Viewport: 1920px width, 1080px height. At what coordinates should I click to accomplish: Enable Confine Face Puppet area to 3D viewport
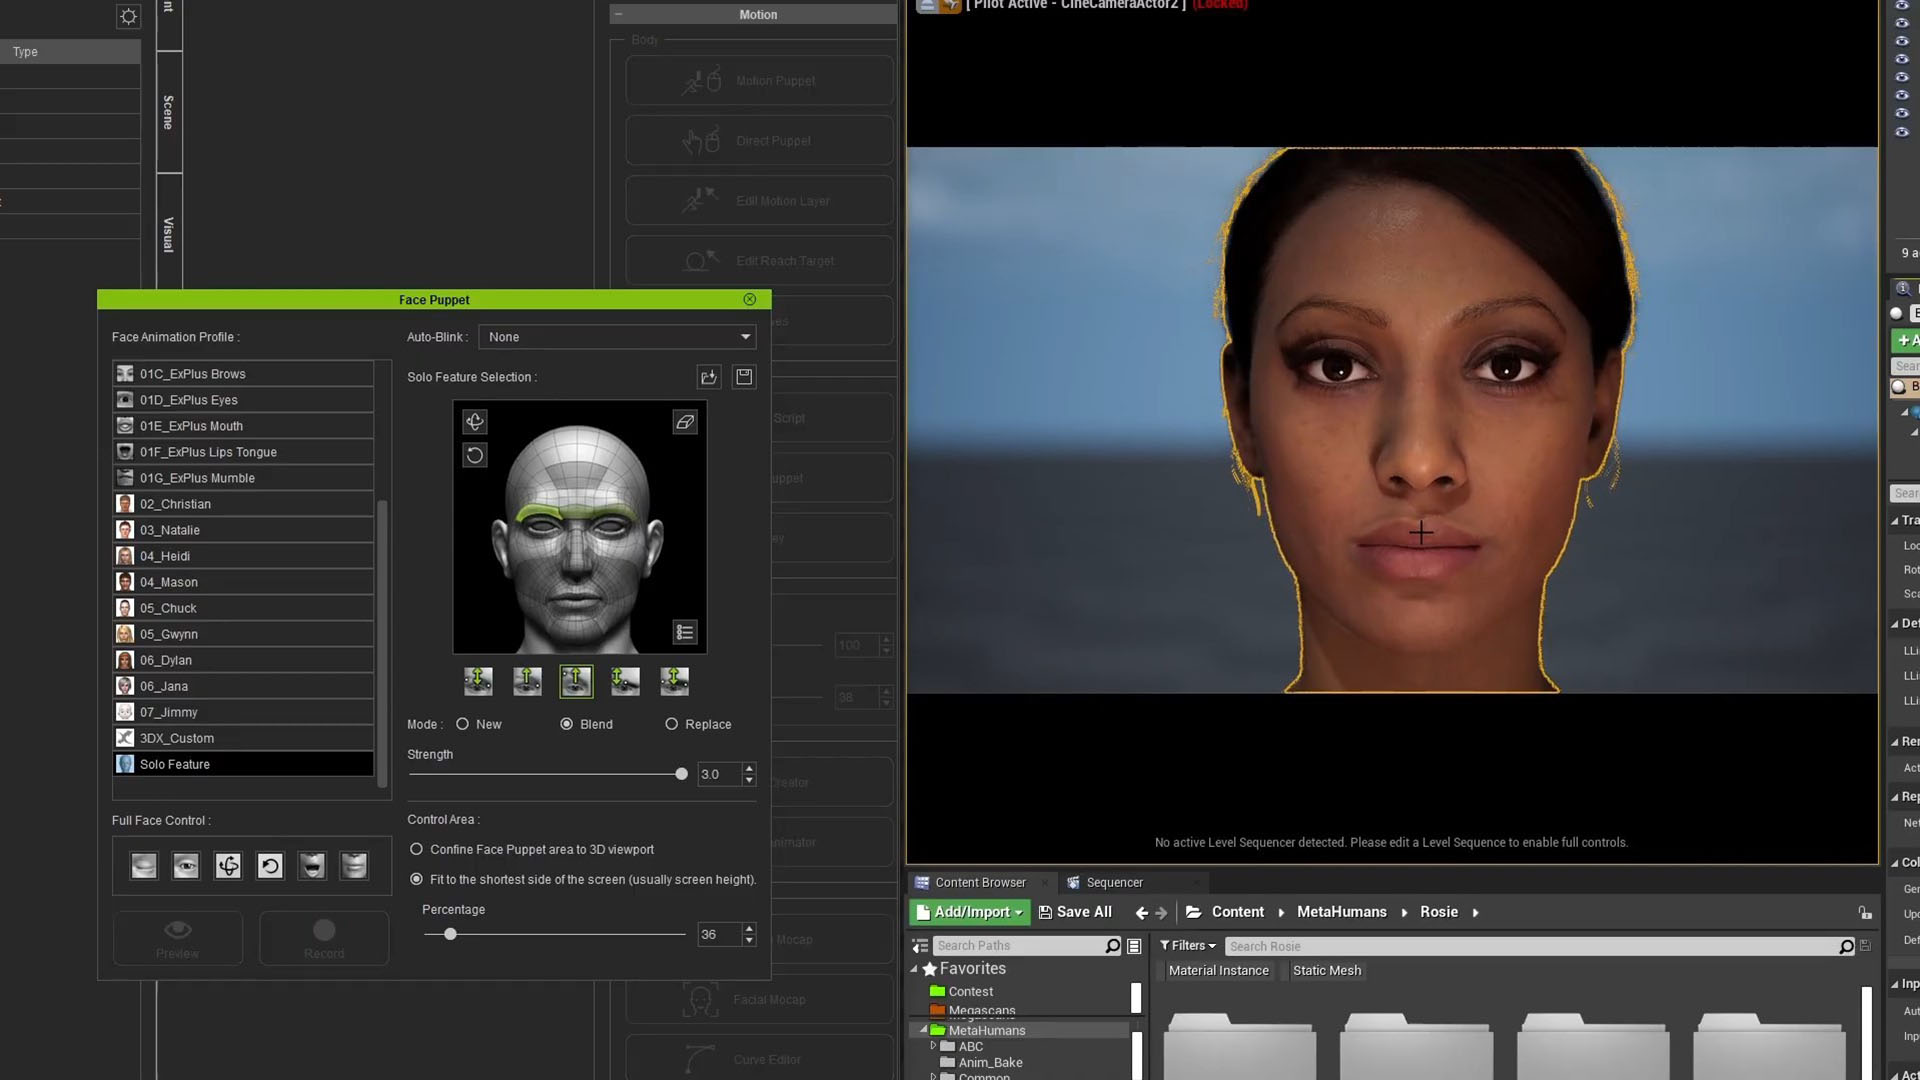[x=416, y=849]
